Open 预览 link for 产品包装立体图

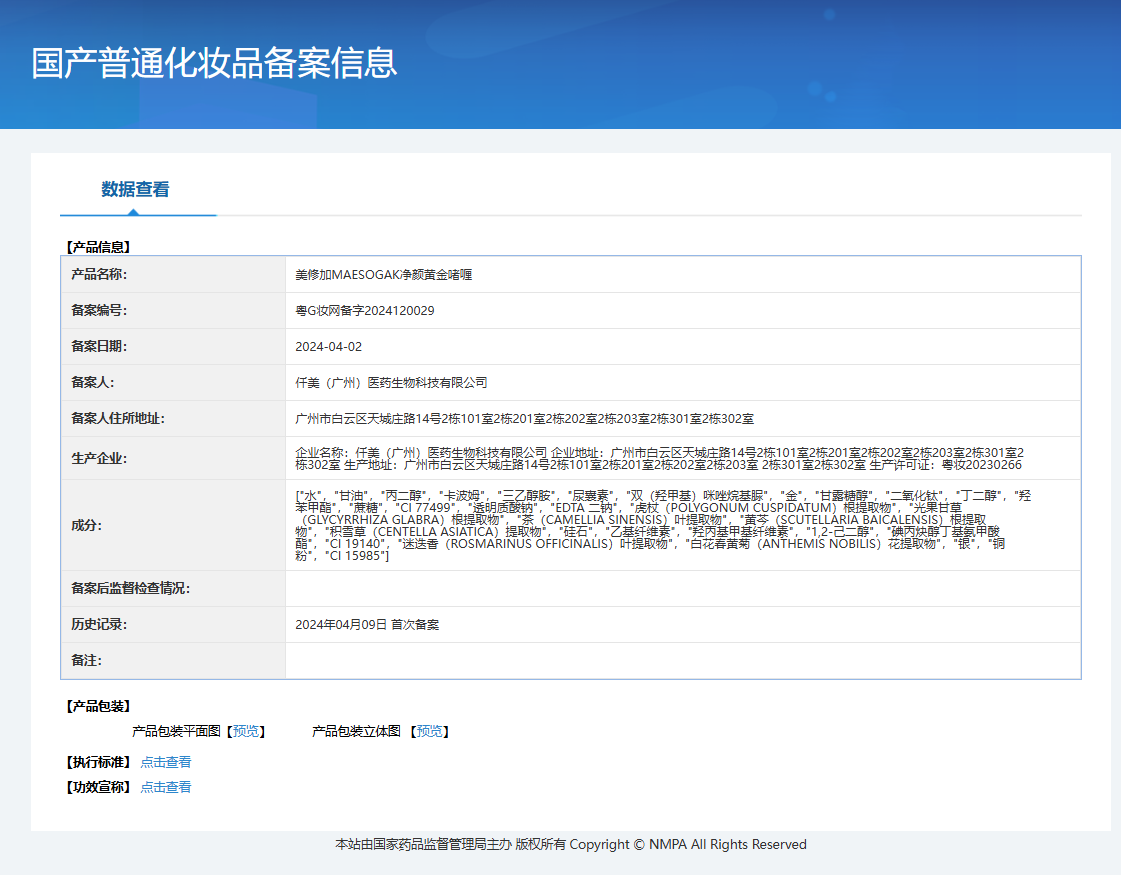[430, 731]
